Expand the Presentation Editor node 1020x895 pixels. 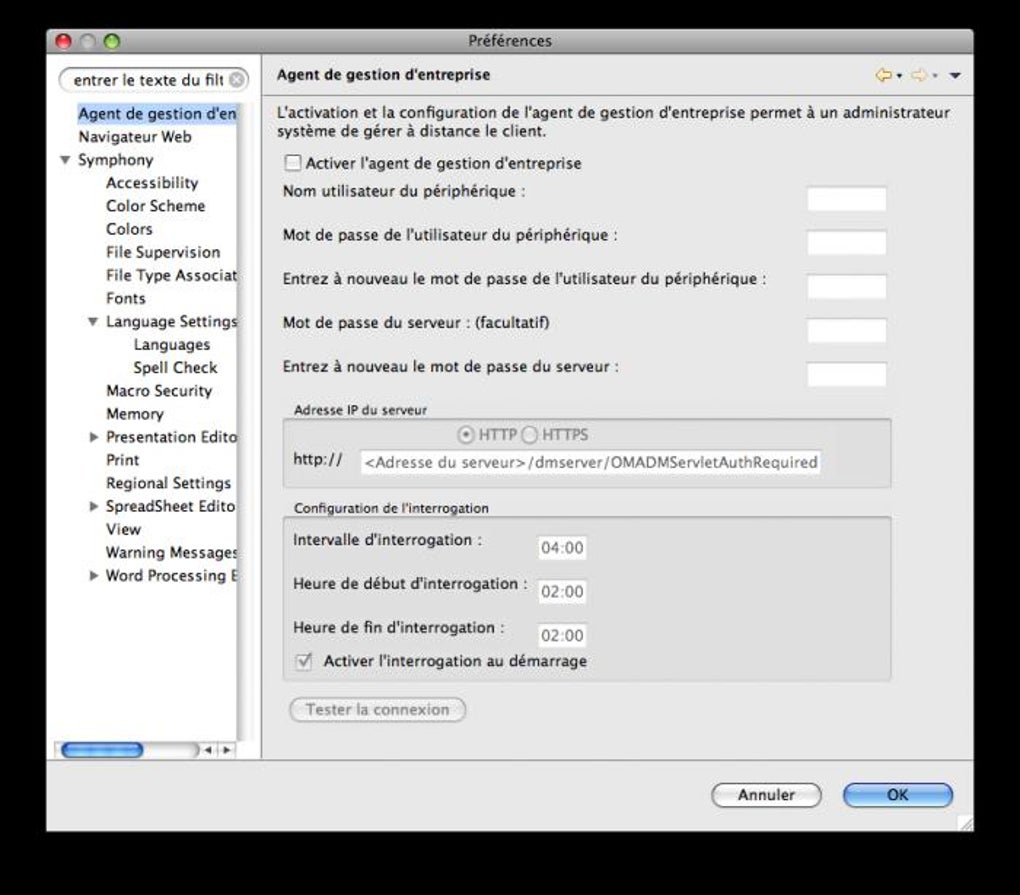(93, 437)
